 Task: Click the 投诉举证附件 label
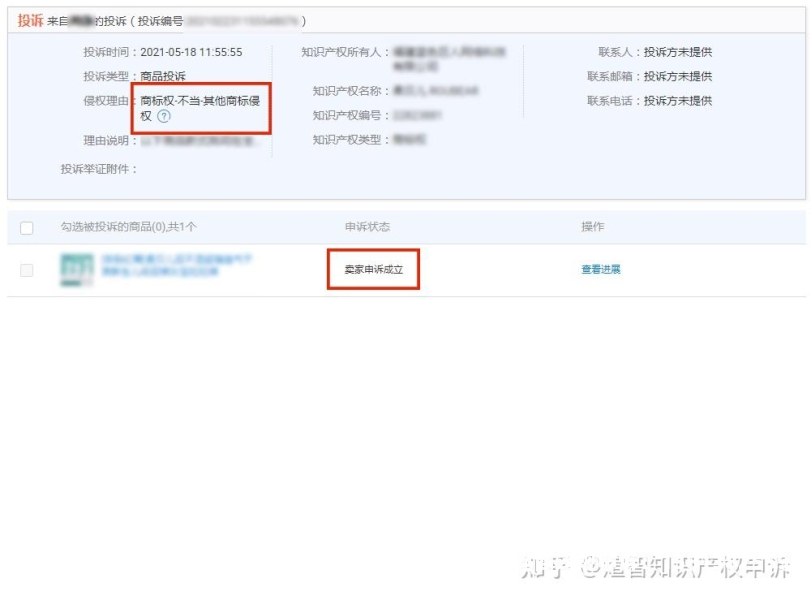[98, 169]
